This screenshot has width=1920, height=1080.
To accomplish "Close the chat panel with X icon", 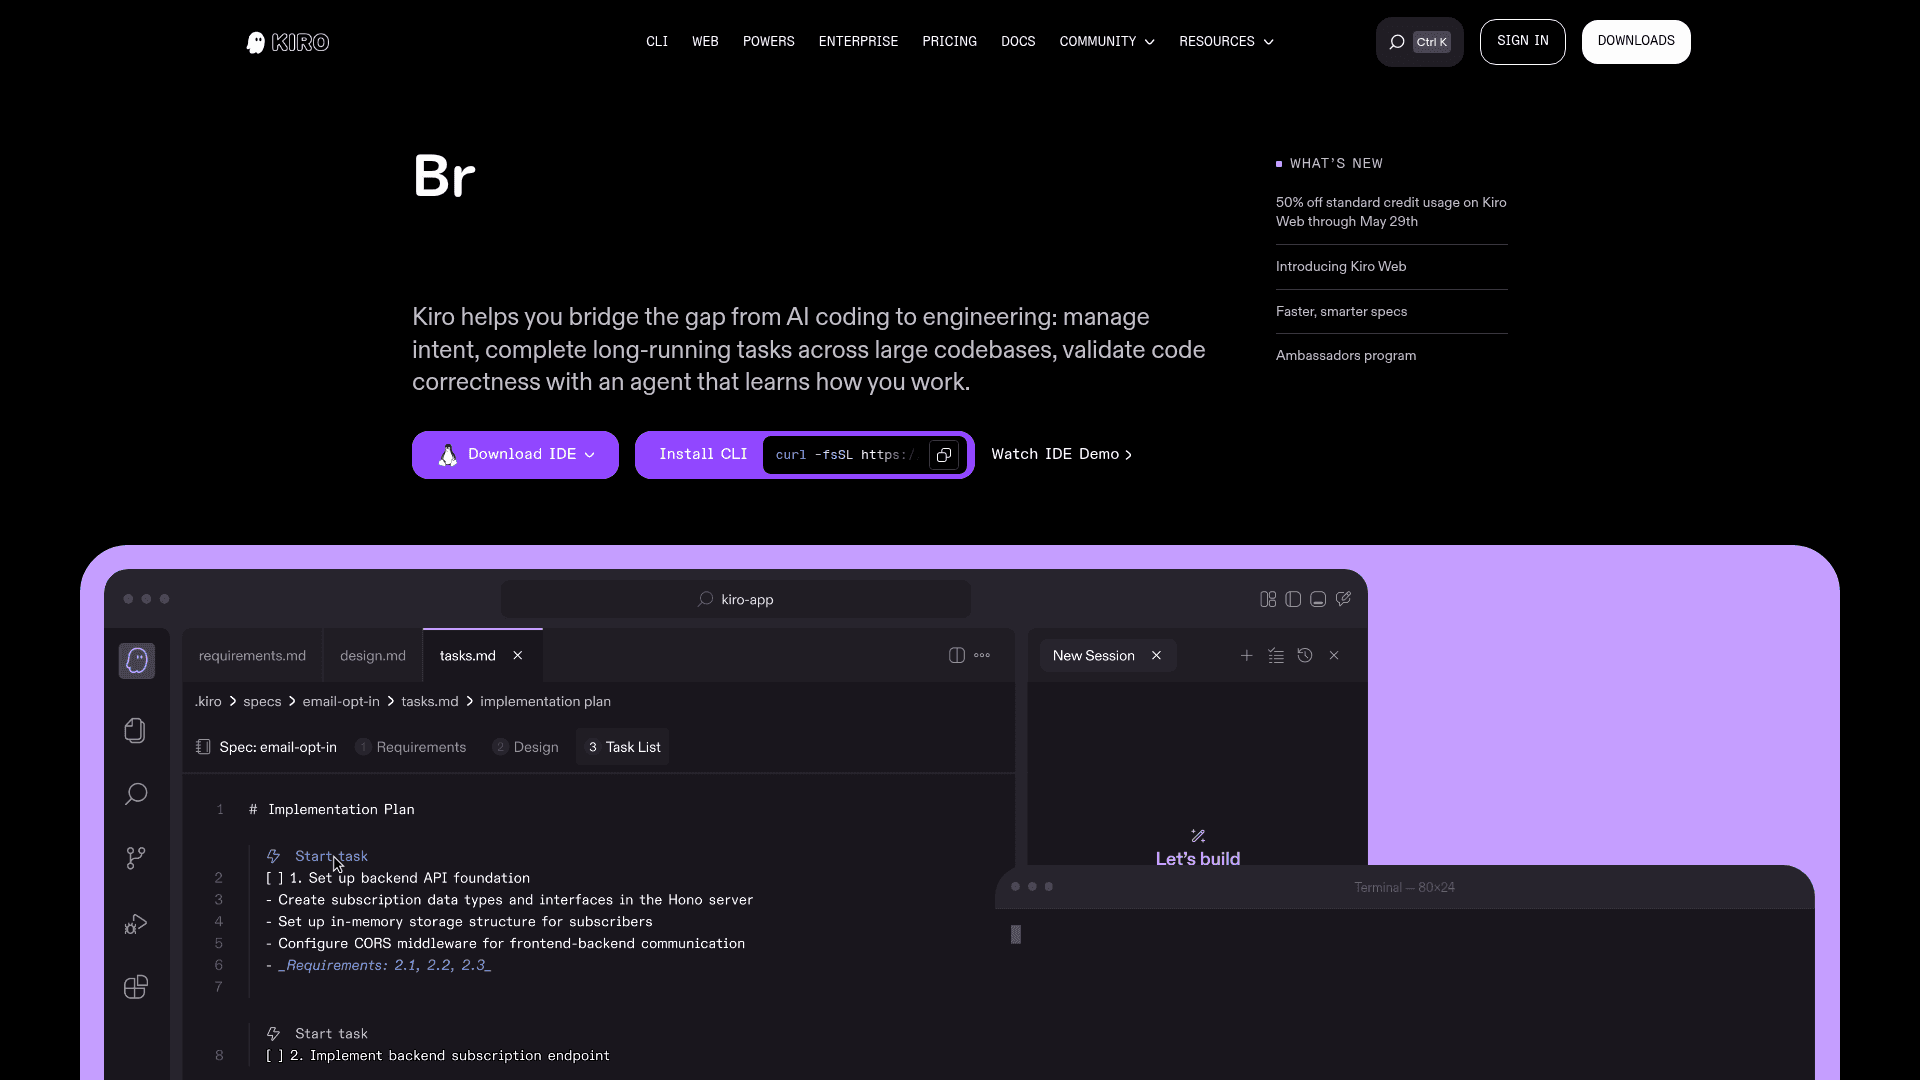I will coord(1334,656).
